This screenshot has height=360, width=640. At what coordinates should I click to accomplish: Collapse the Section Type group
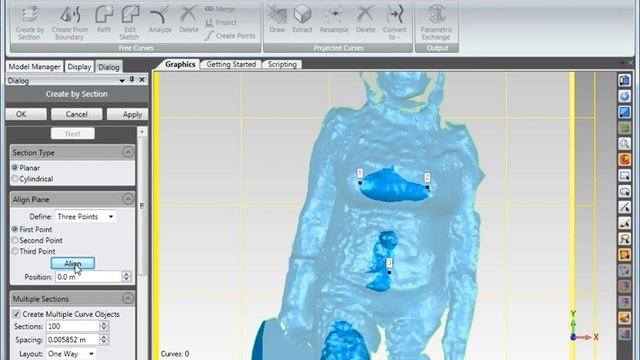point(128,152)
